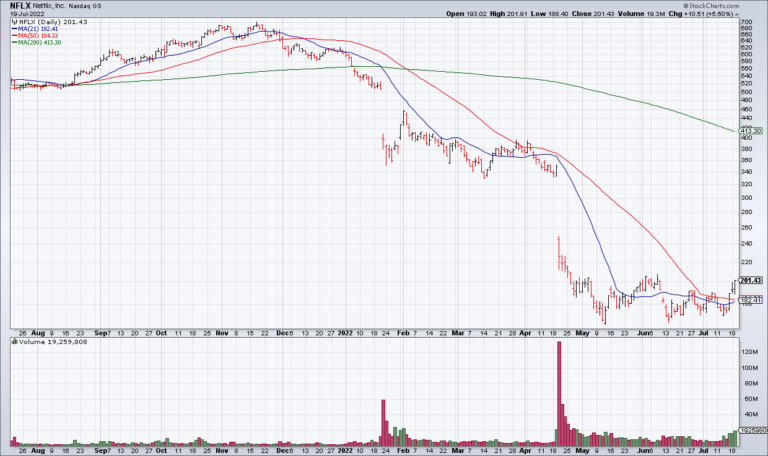Click the "Nasdaq GS" exchange label

85,6
